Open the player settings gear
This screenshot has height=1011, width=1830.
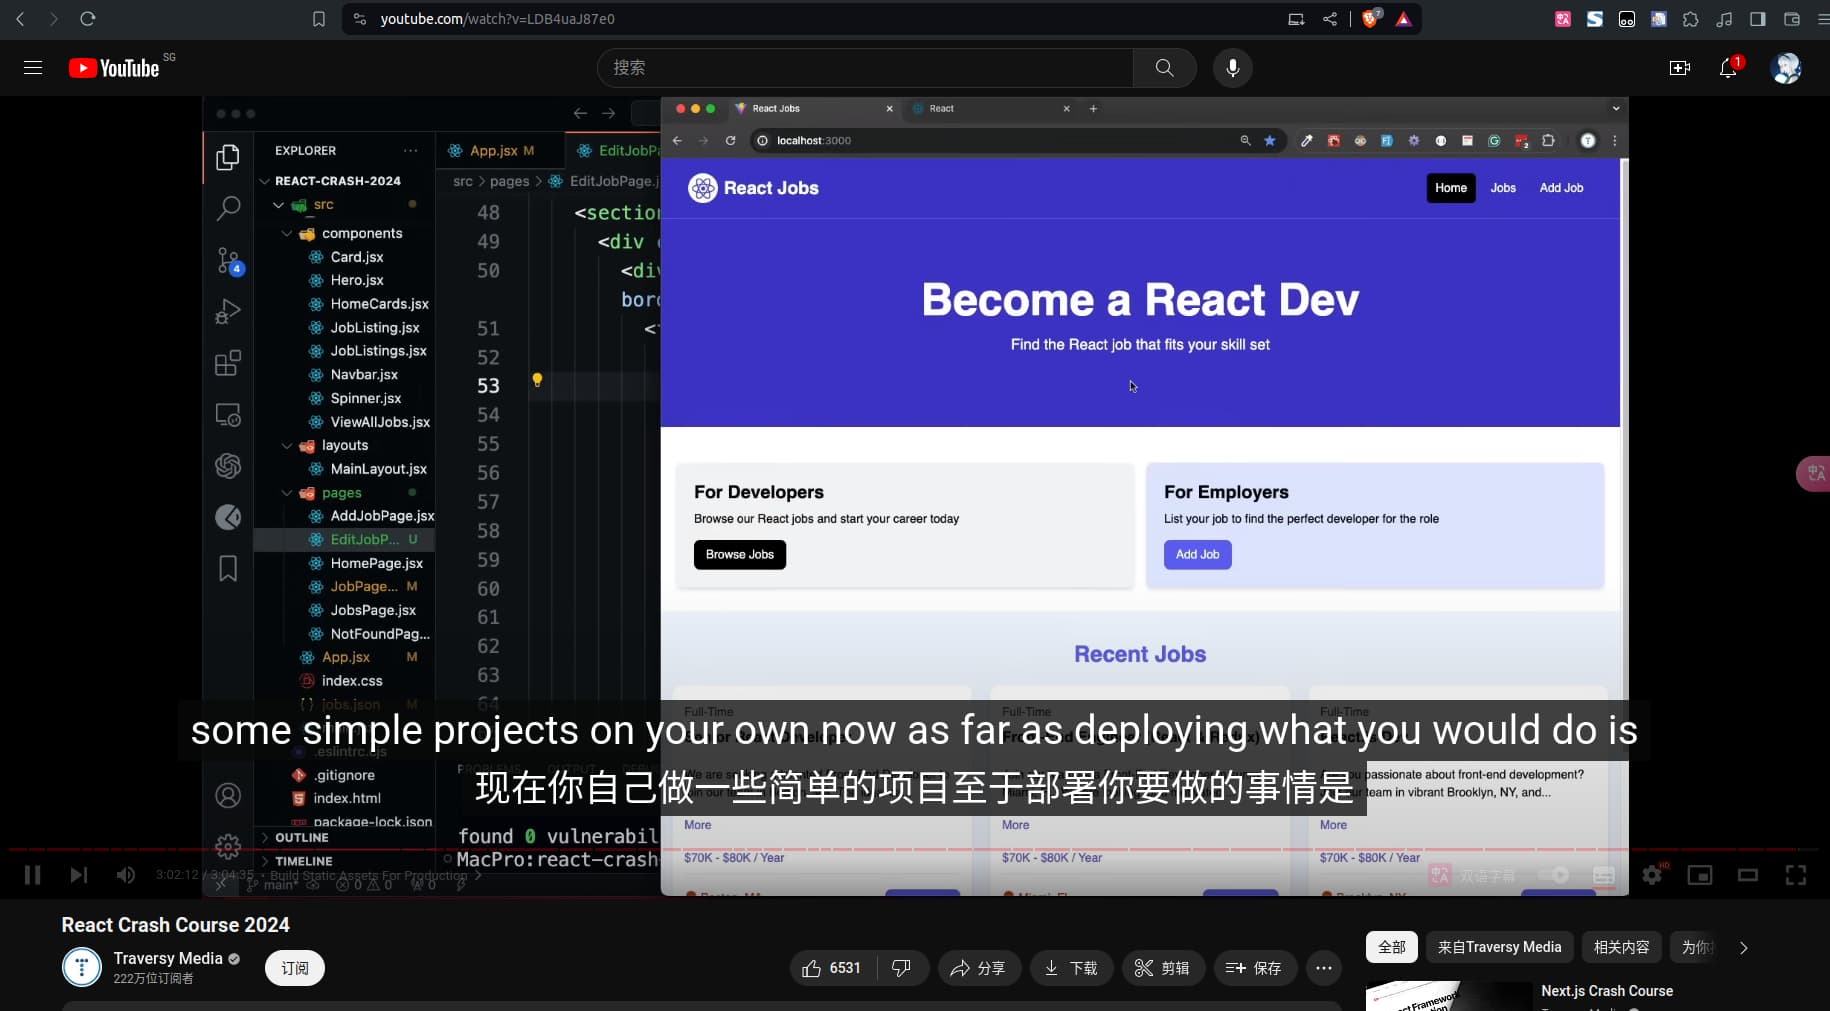(x=1652, y=875)
